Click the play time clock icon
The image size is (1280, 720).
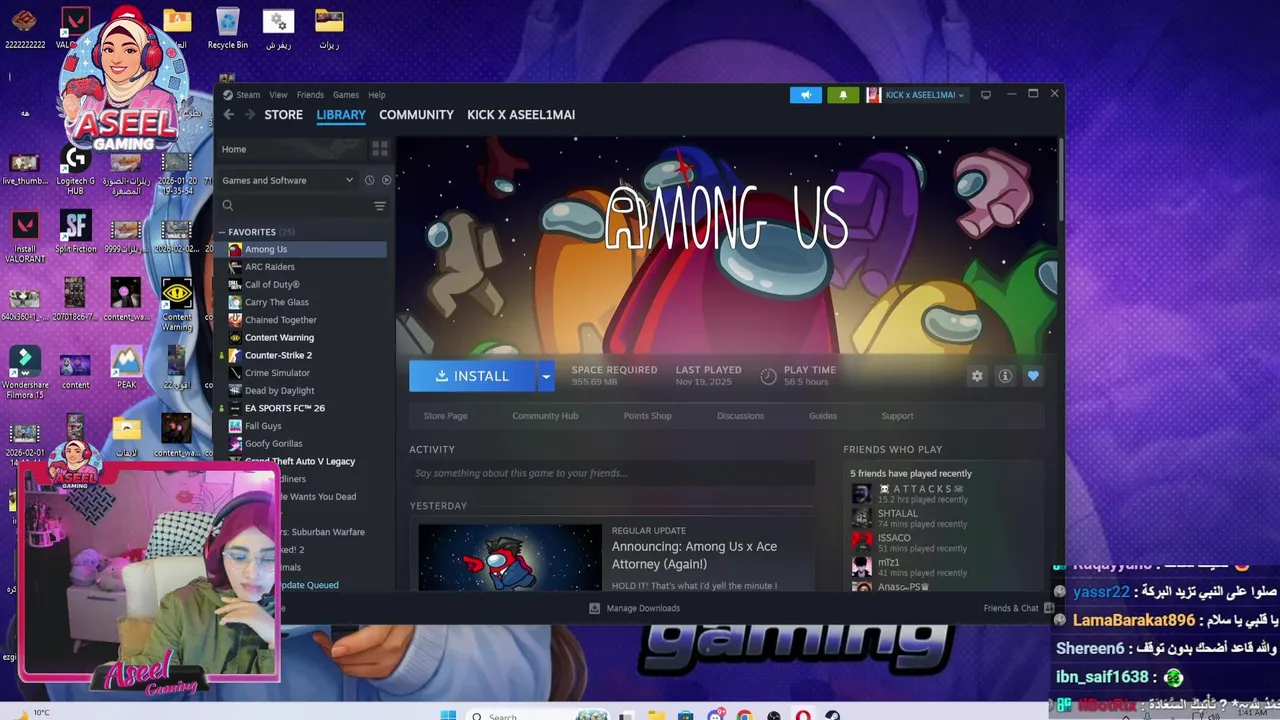point(768,376)
